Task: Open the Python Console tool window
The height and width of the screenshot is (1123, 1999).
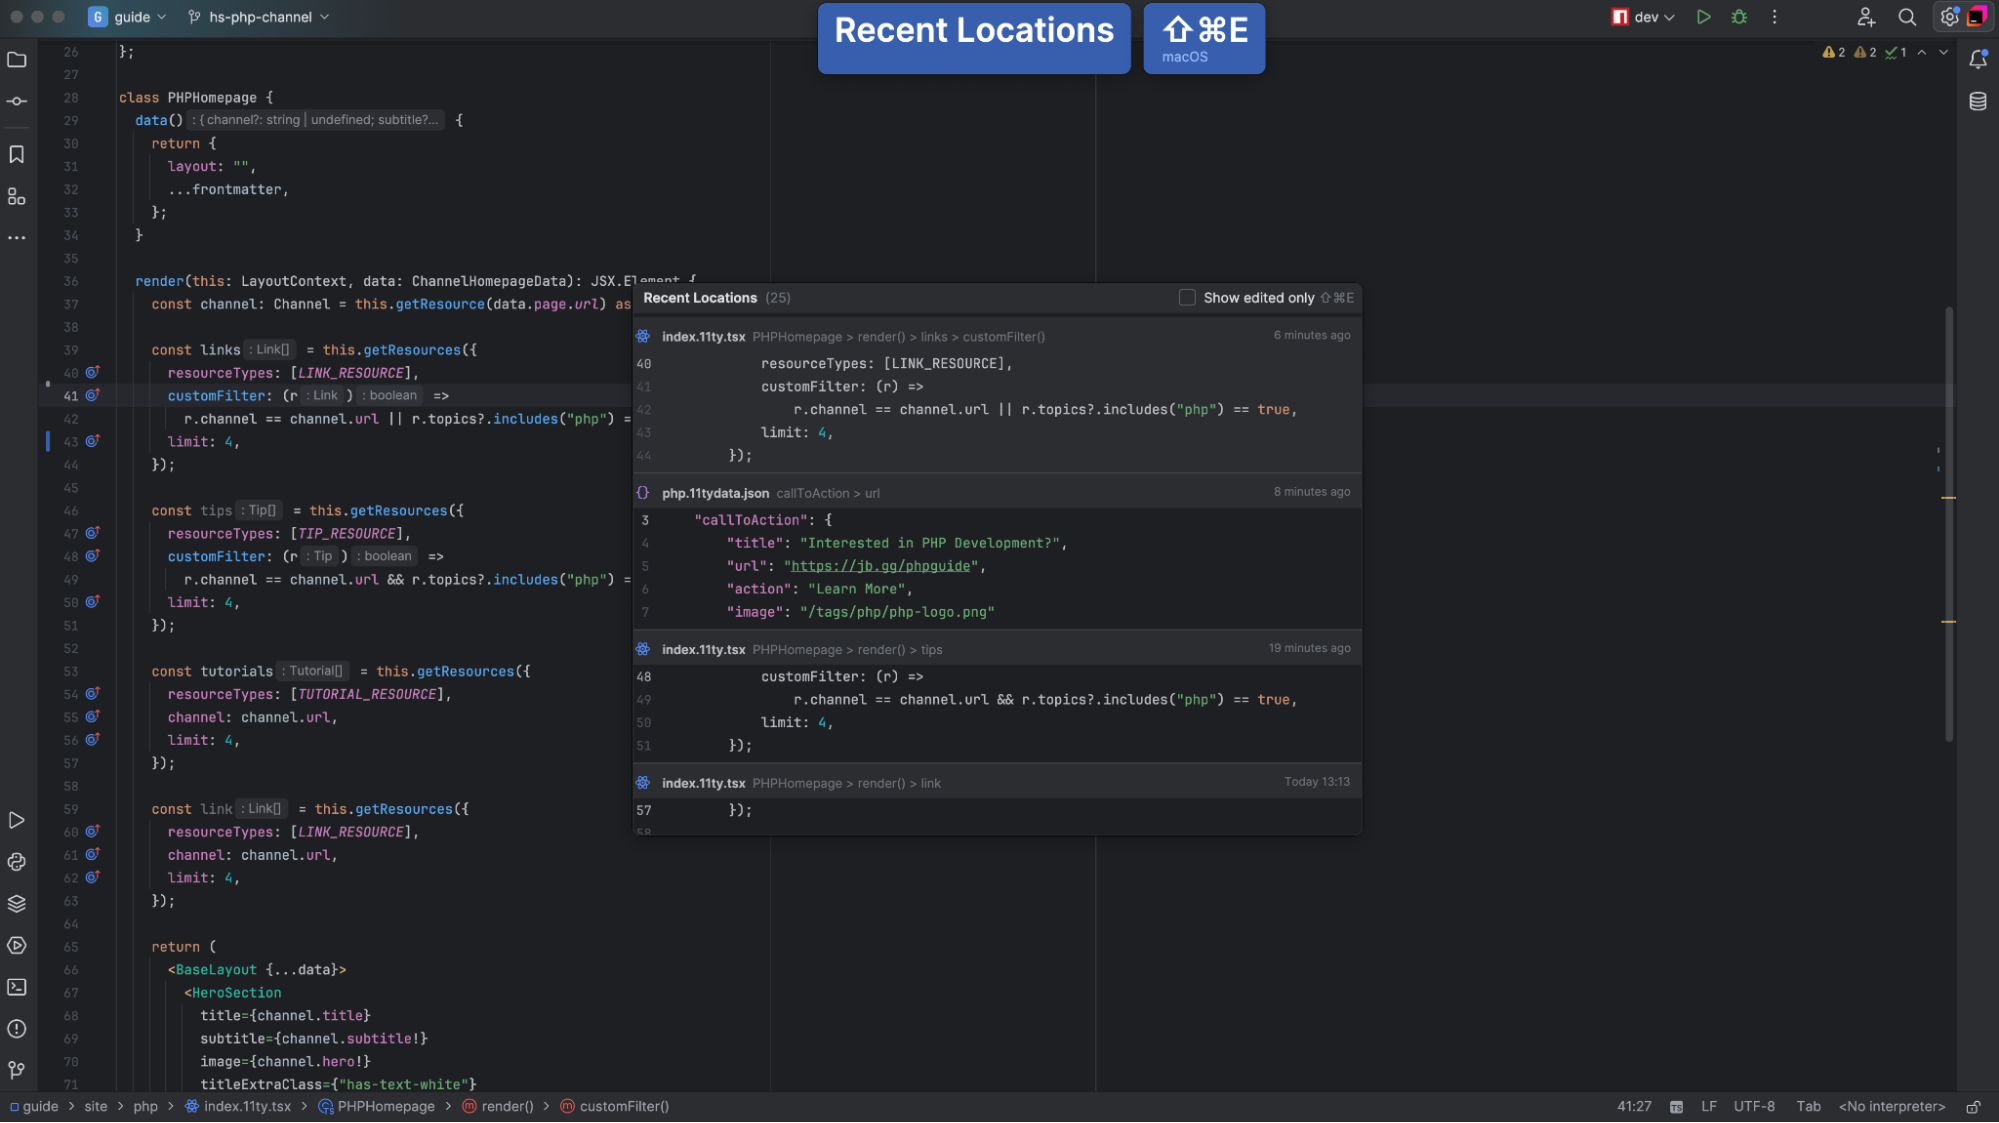Action: click(17, 862)
